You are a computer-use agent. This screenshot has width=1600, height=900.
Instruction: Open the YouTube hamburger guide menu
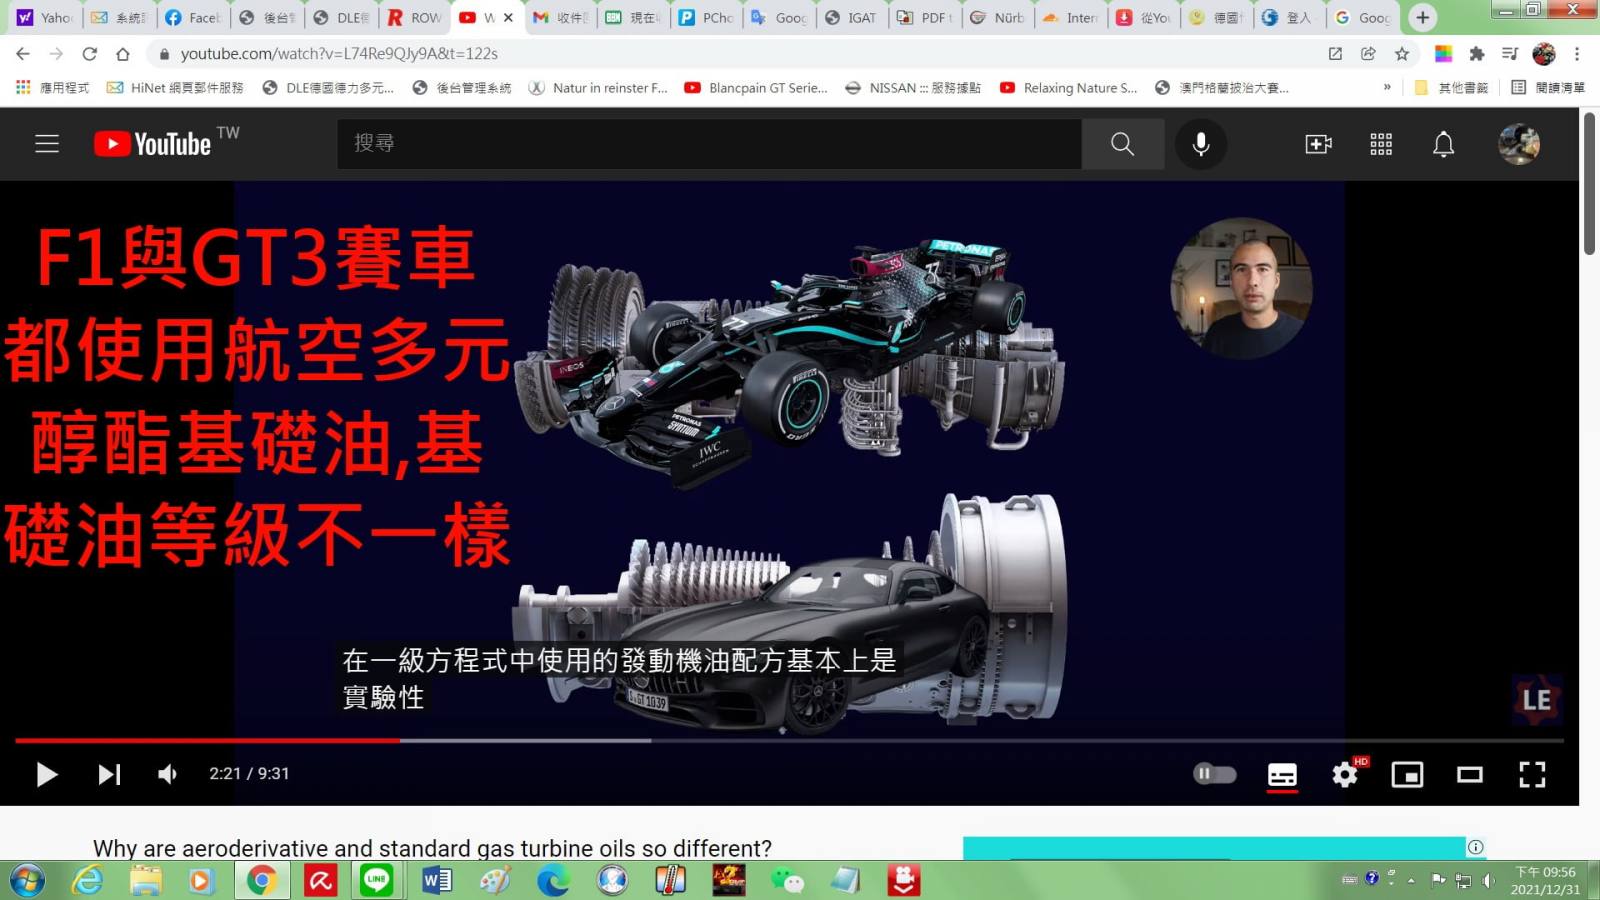click(47, 144)
